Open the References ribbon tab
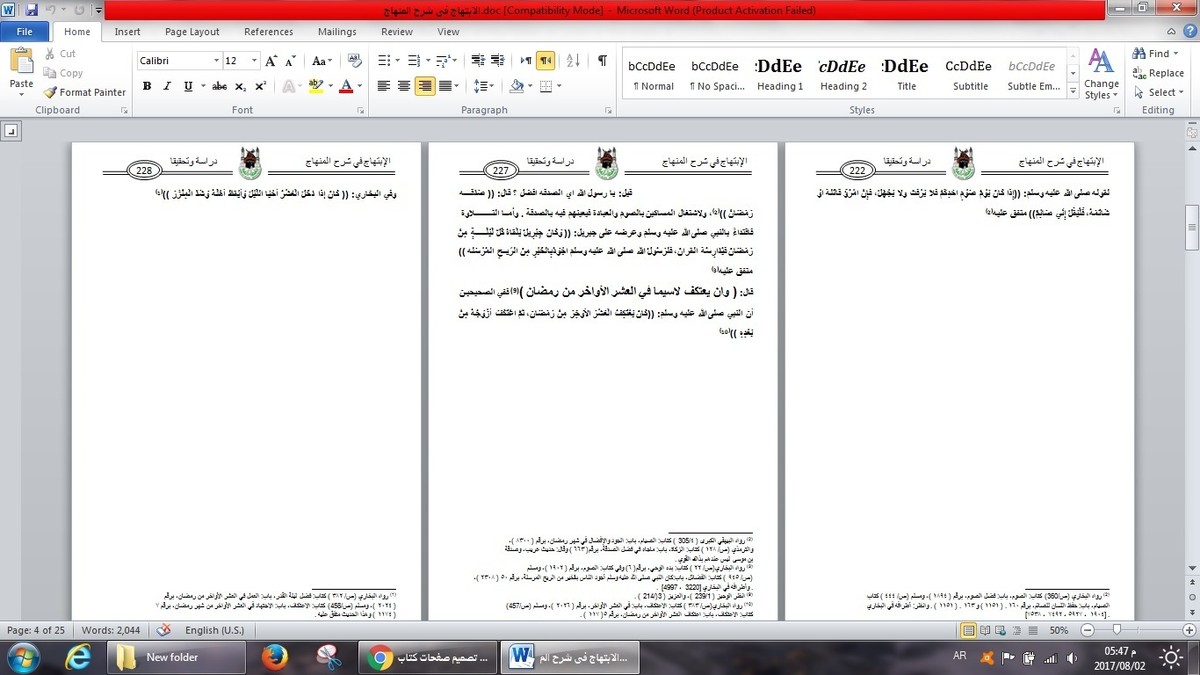Image resolution: width=1200 pixels, height=675 pixels. [268, 32]
